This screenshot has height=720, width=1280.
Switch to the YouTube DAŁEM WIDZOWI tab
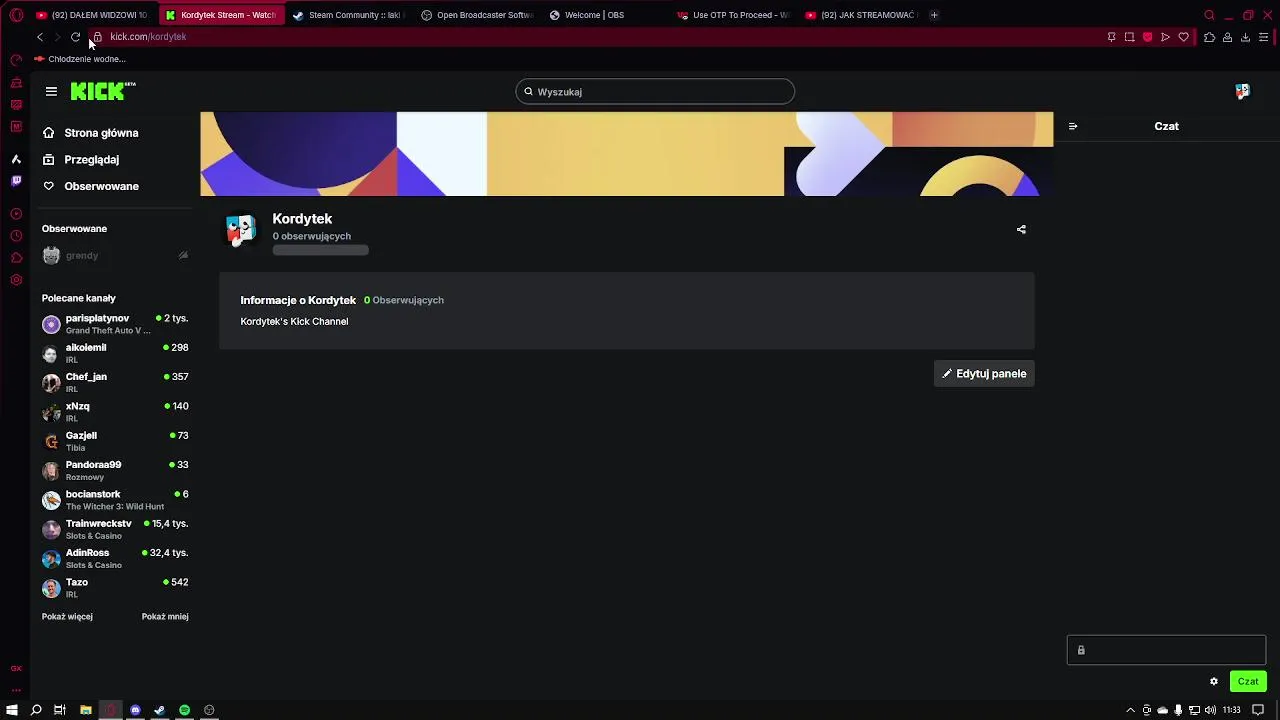92,15
